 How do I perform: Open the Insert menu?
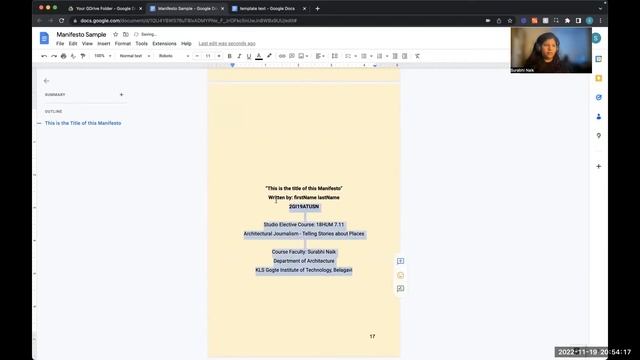[x=104, y=44]
